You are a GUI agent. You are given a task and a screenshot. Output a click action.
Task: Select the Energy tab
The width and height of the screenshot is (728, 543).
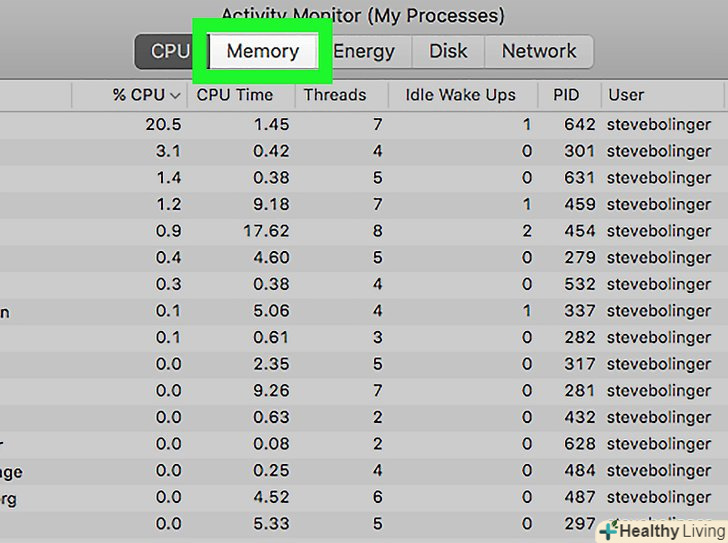363,51
